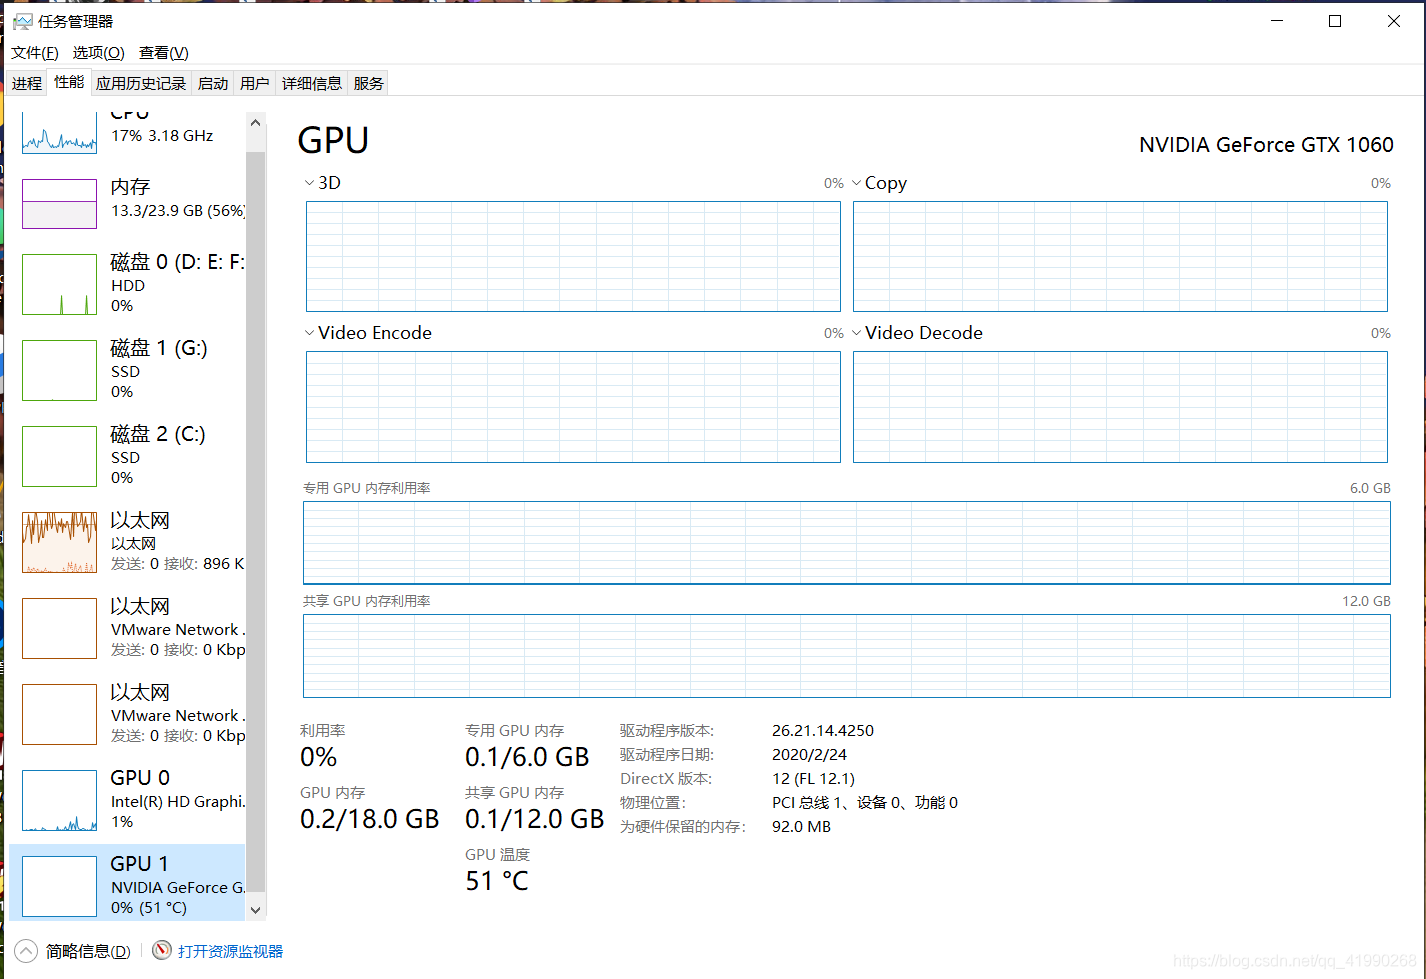Minimize the Task Manager window
Viewport: 1426px width, 979px height.
[1277, 21]
